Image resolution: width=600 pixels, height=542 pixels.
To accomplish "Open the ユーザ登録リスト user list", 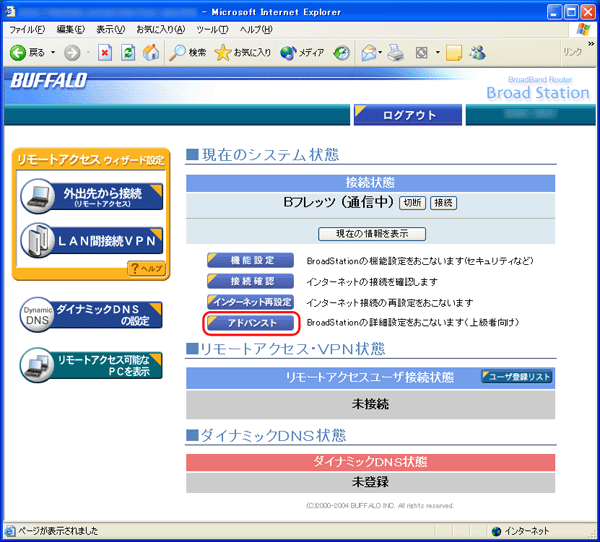I will pyautogui.click(x=516, y=377).
